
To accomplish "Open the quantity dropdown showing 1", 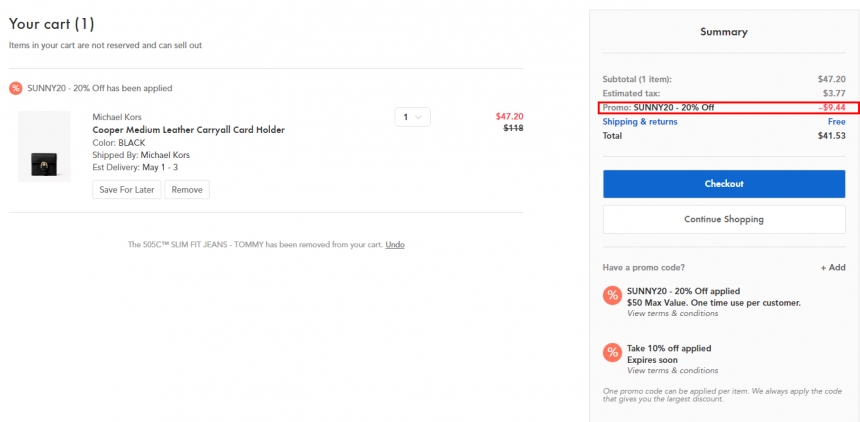I will tap(412, 117).
